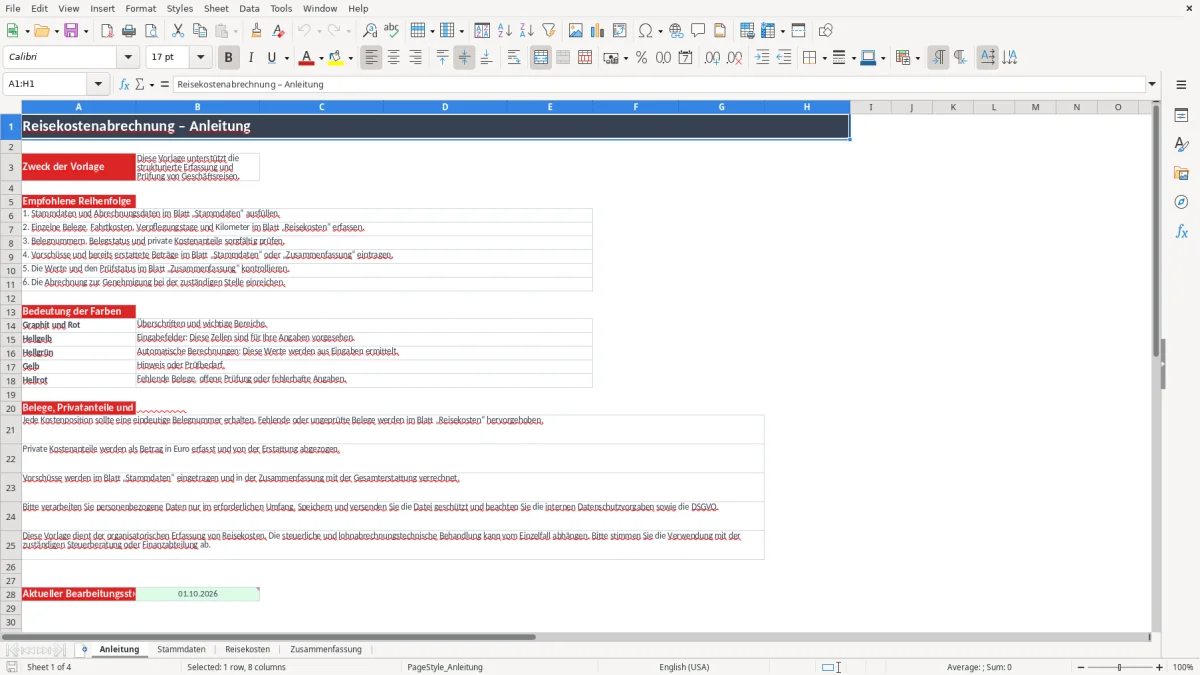1200x675 pixels.
Task: Open the font size dropdown
Action: pos(200,58)
